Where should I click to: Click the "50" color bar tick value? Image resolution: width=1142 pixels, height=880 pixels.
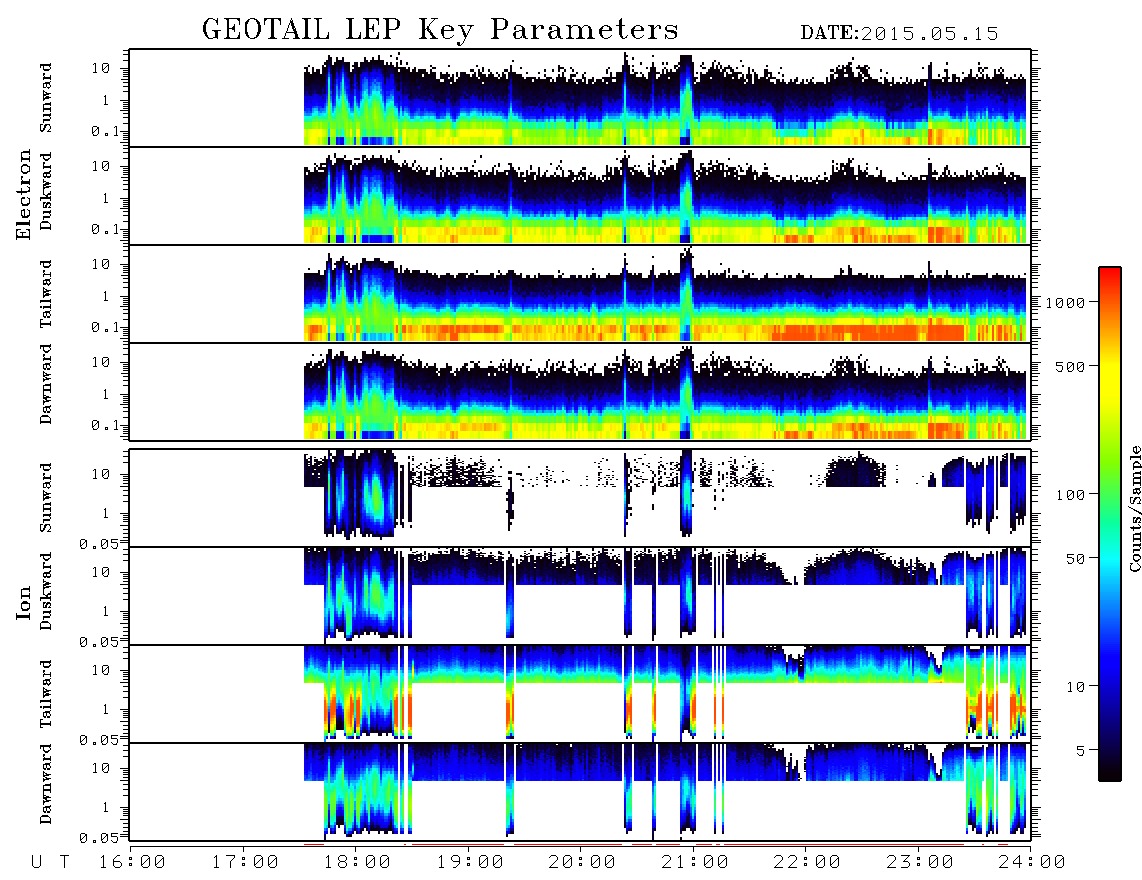point(1075,559)
